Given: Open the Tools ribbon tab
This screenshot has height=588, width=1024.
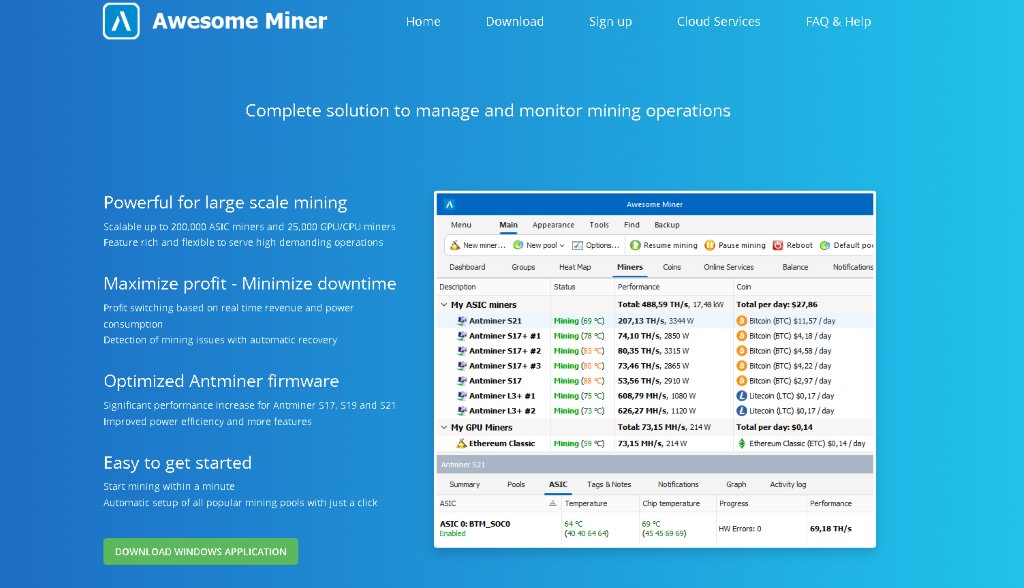Looking at the screenshot, I should tap(599, 225).
